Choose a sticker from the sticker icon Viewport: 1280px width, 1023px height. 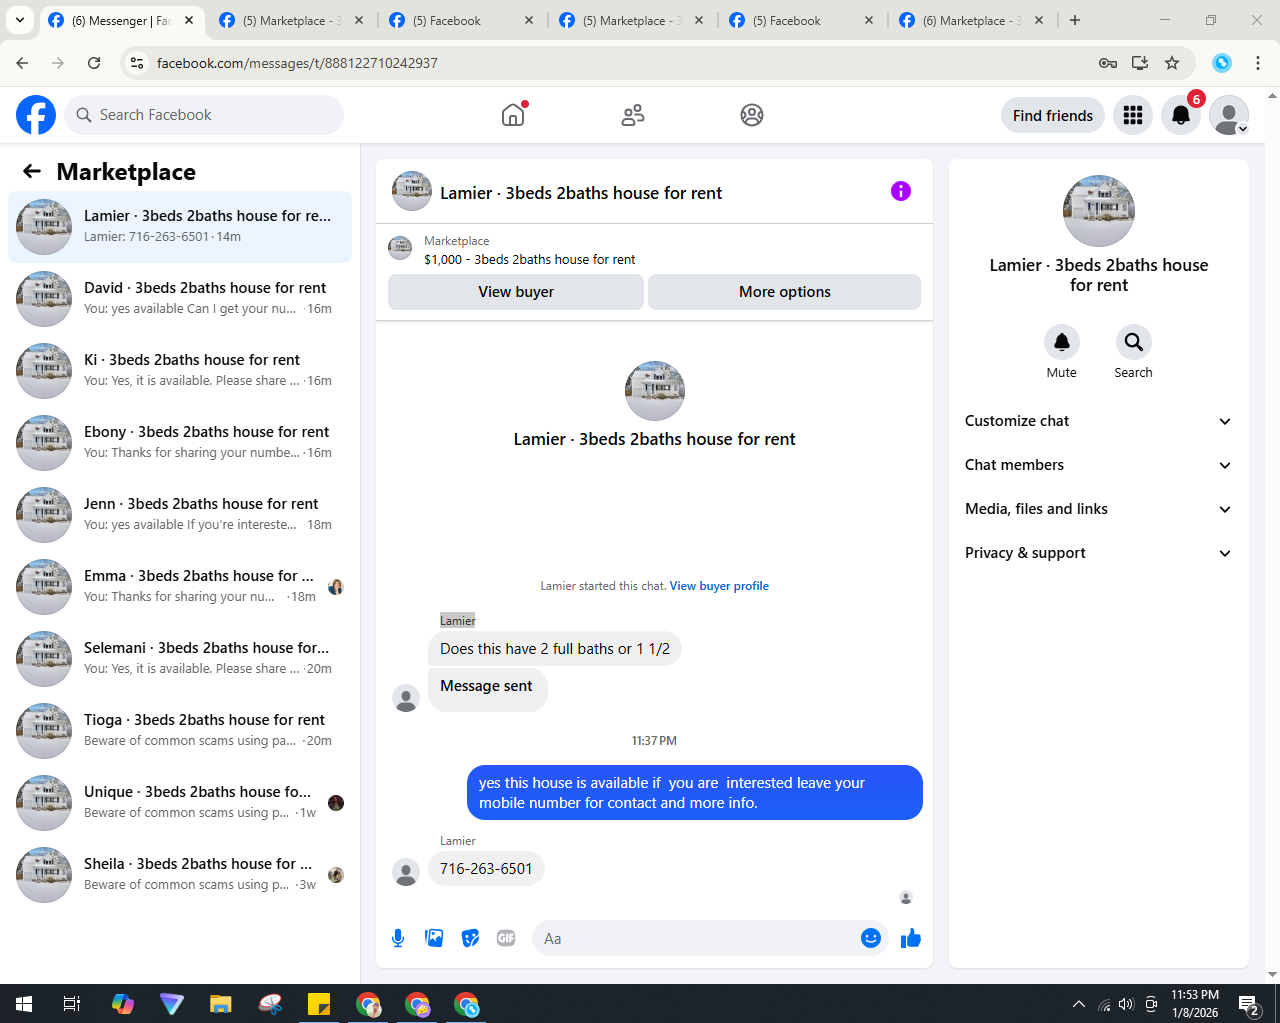470,938
